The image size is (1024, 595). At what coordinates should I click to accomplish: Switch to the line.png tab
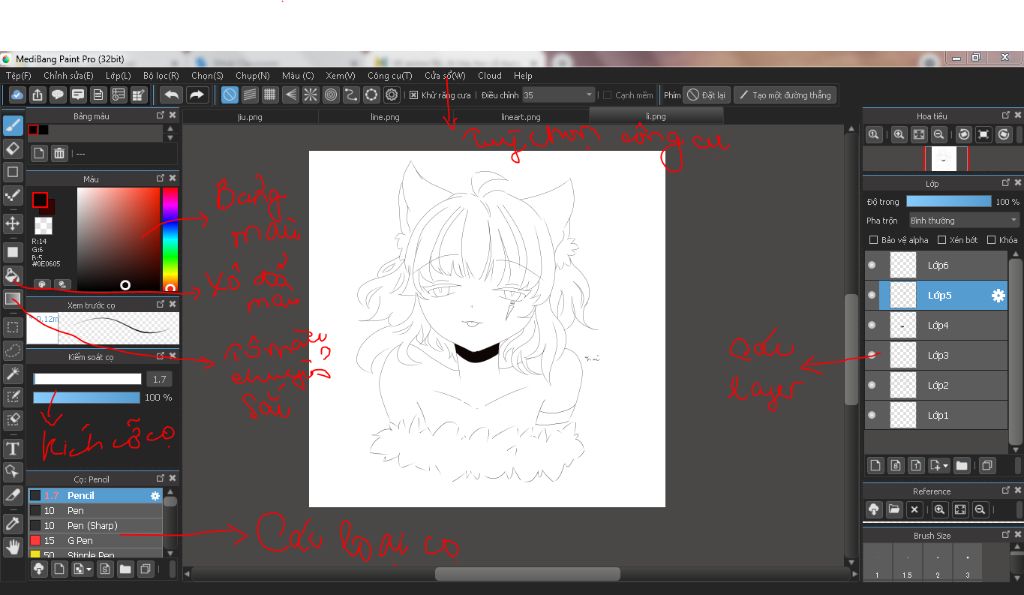click(x=385, y=117)
